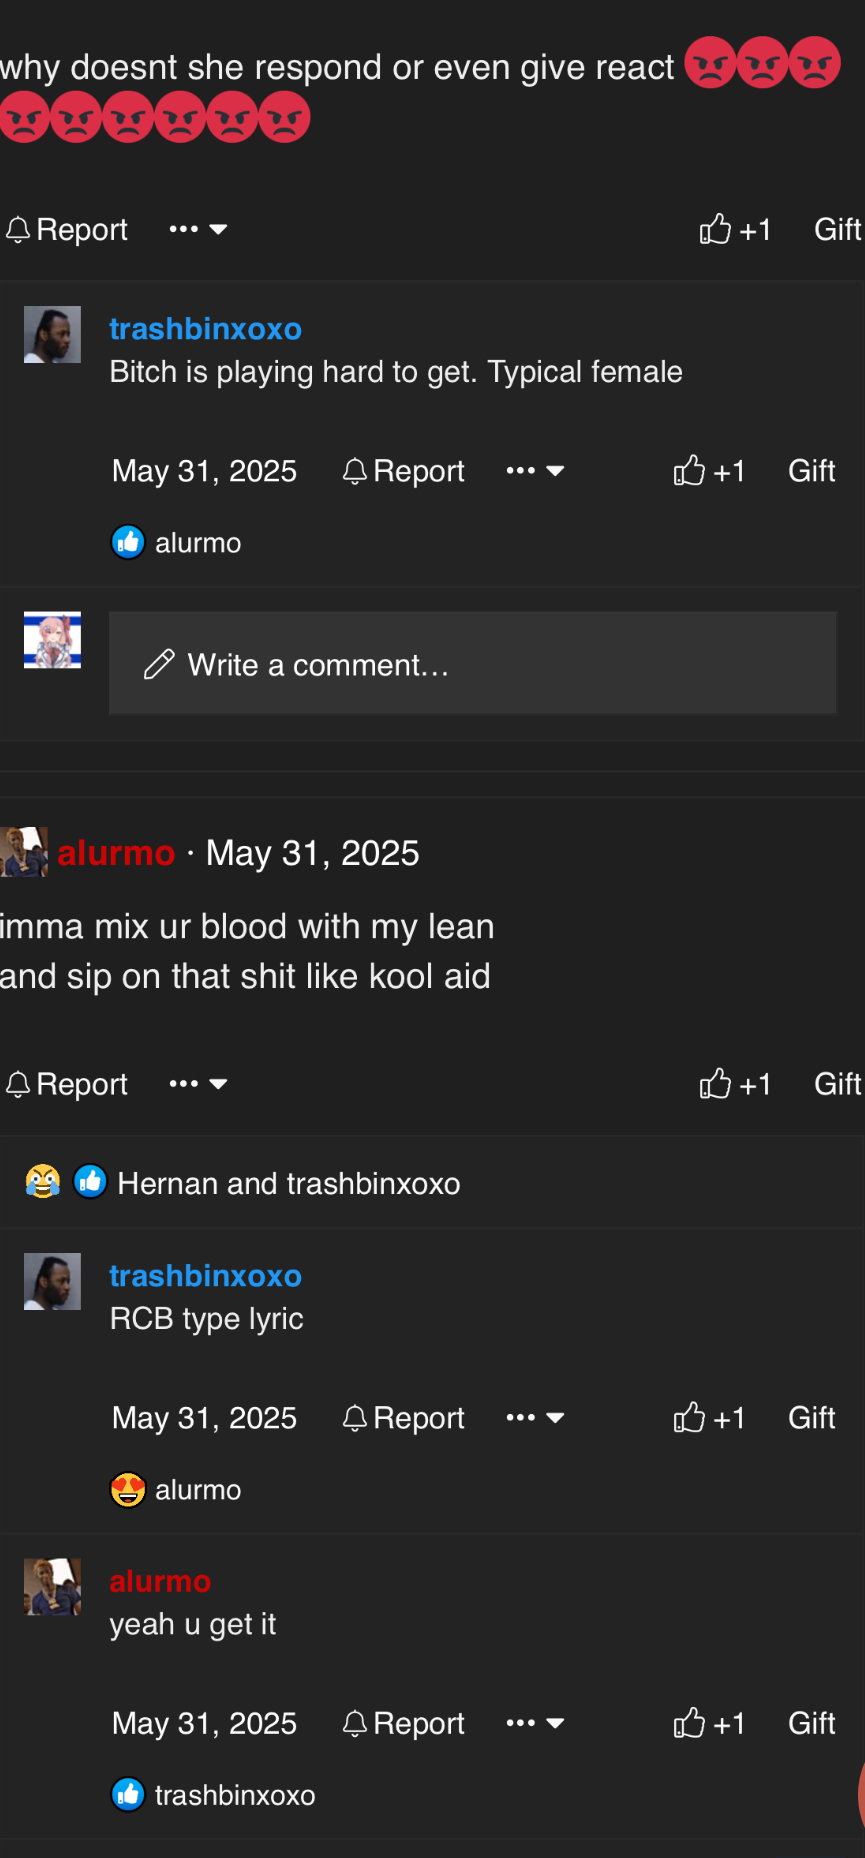Thumbs-up +1 the 'playing hard to get' comment
This screenshot has height=1858, width=865.
pyautogui.click(x=709, y=471)
